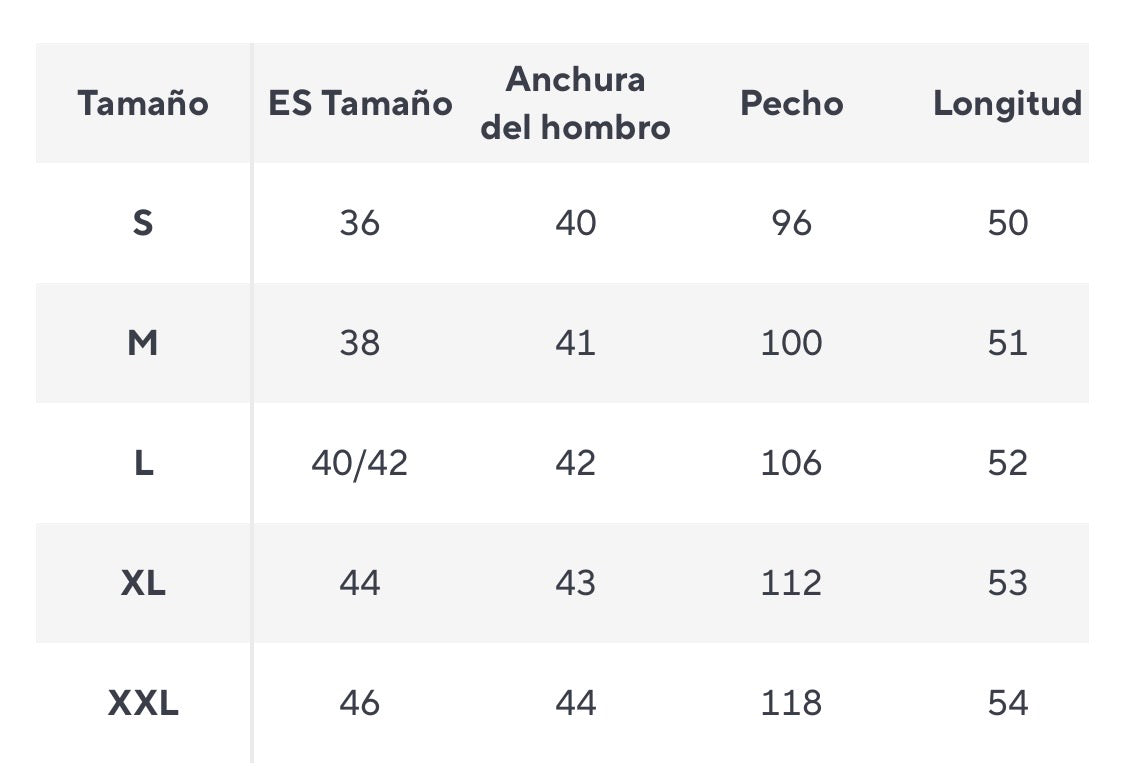Click the ES size value 36
Screen dimensions: 1125x769
[360, 223]
